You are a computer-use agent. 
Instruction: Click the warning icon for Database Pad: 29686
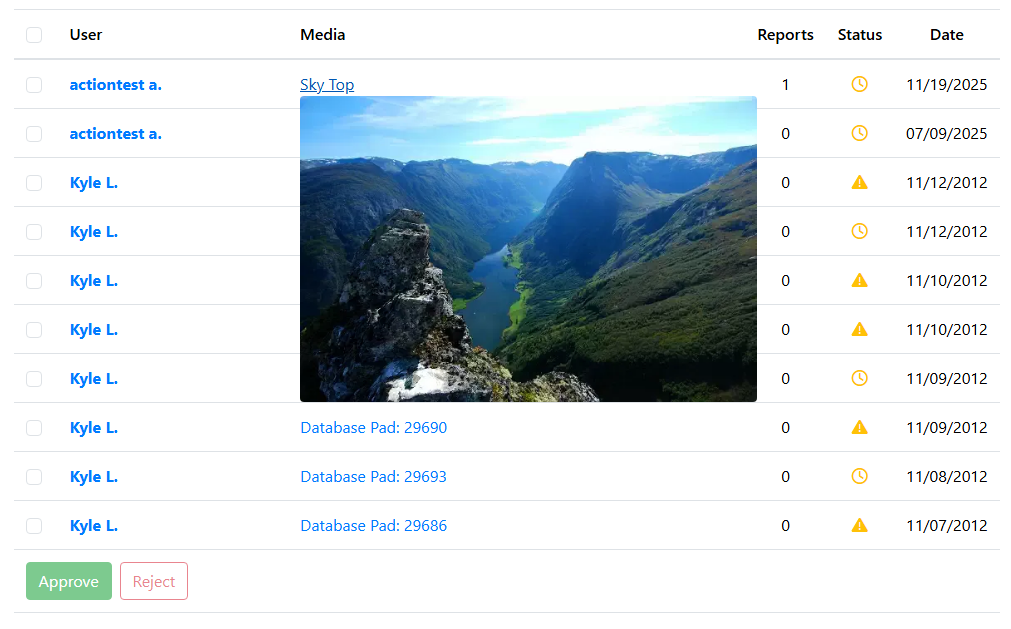(x=859, y=525)
